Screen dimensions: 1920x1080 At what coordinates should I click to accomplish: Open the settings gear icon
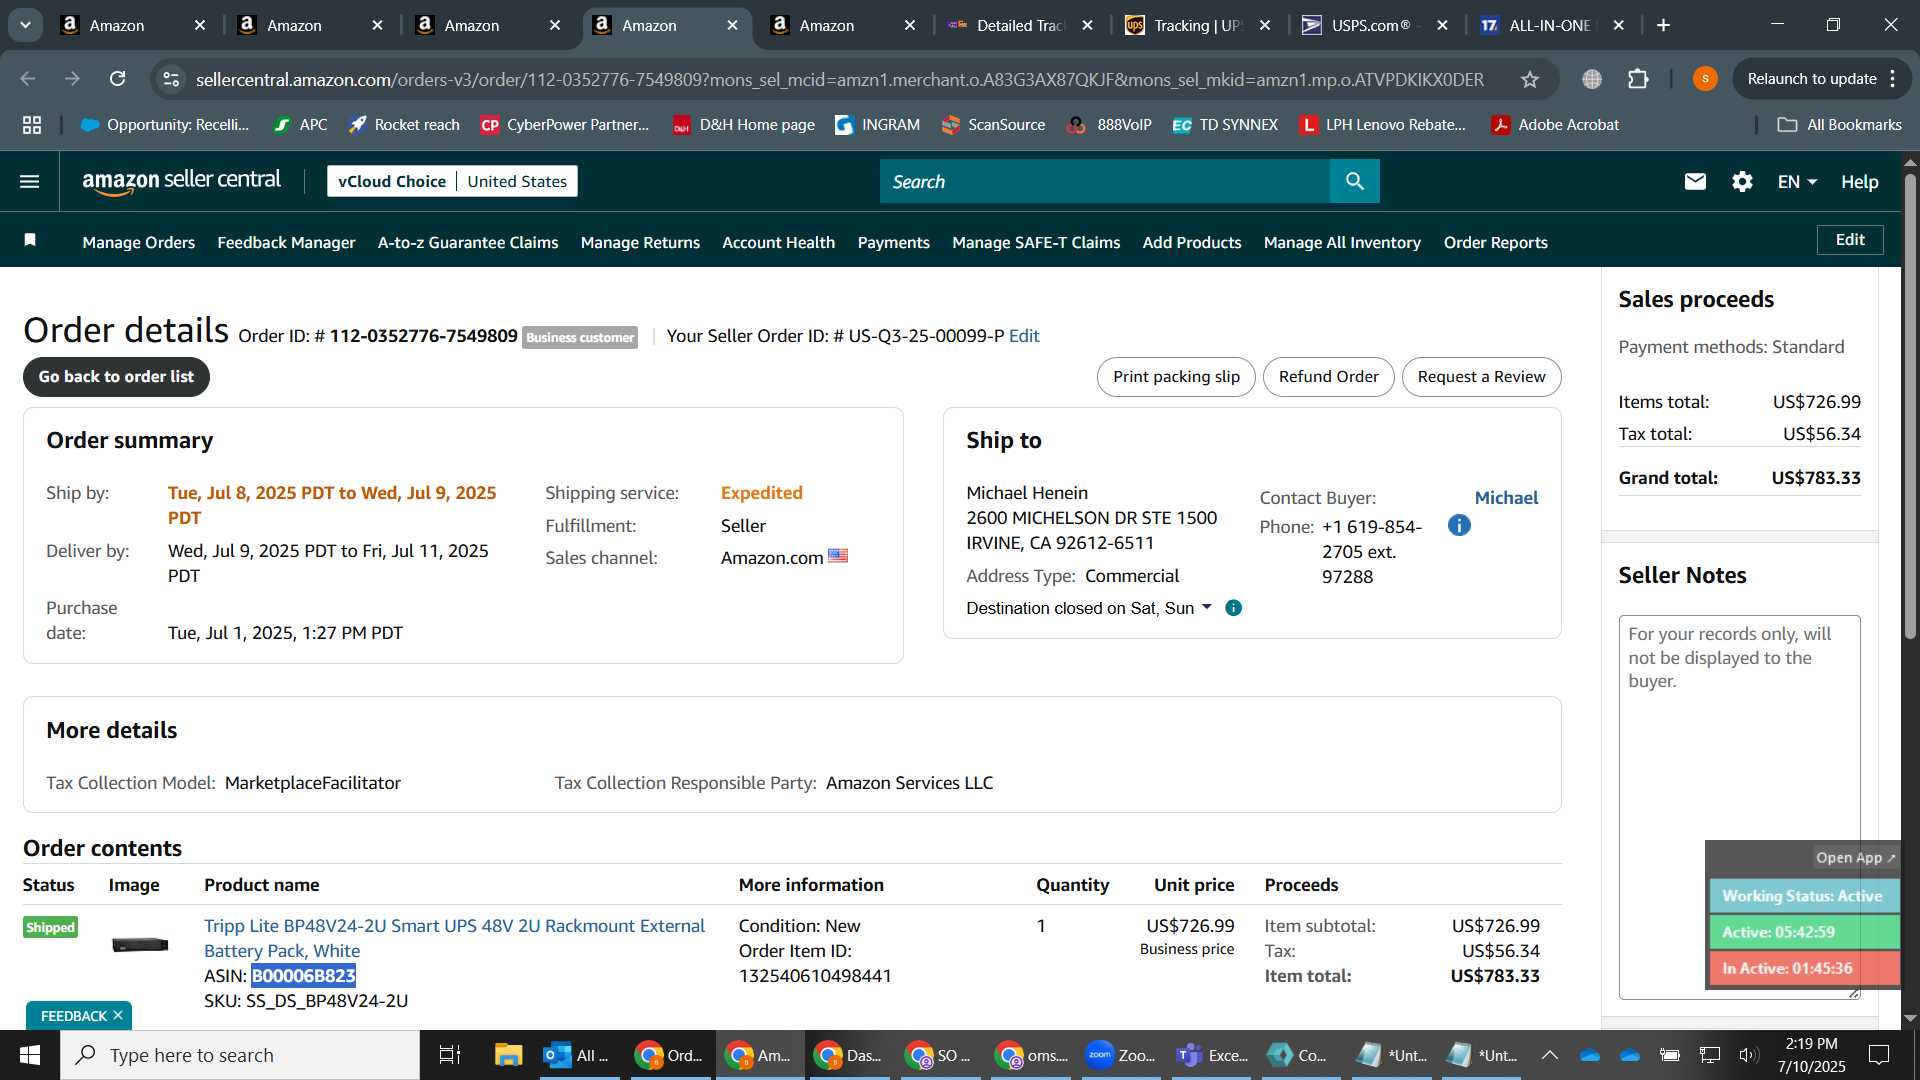click(1742, 181)
